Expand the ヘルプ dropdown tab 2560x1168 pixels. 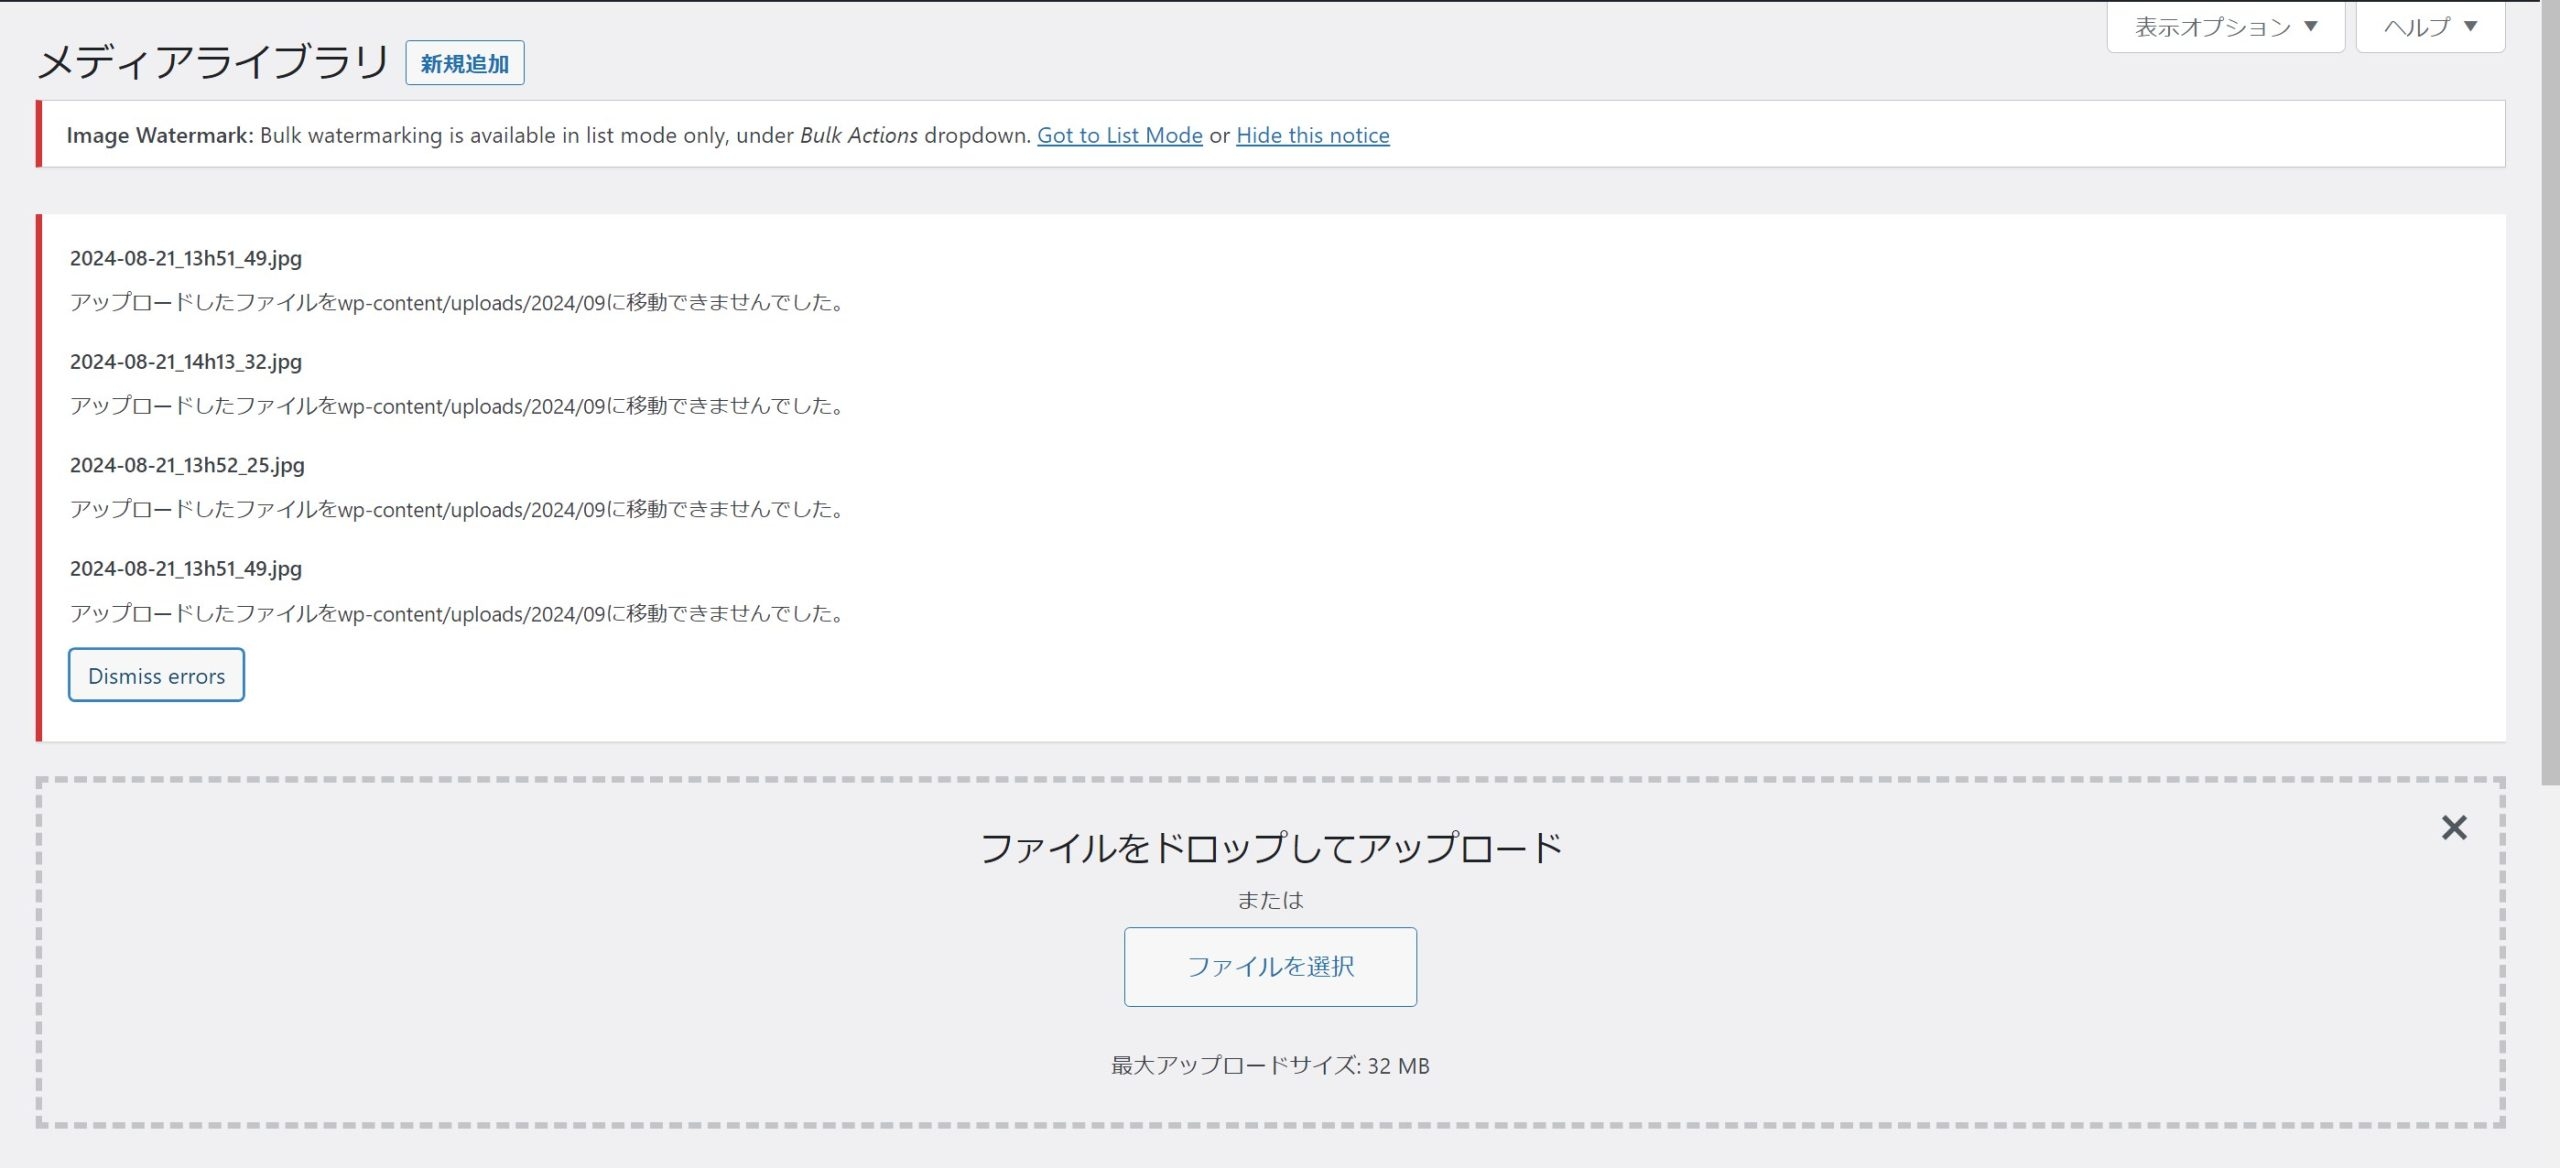click(x=2430, y=27)
